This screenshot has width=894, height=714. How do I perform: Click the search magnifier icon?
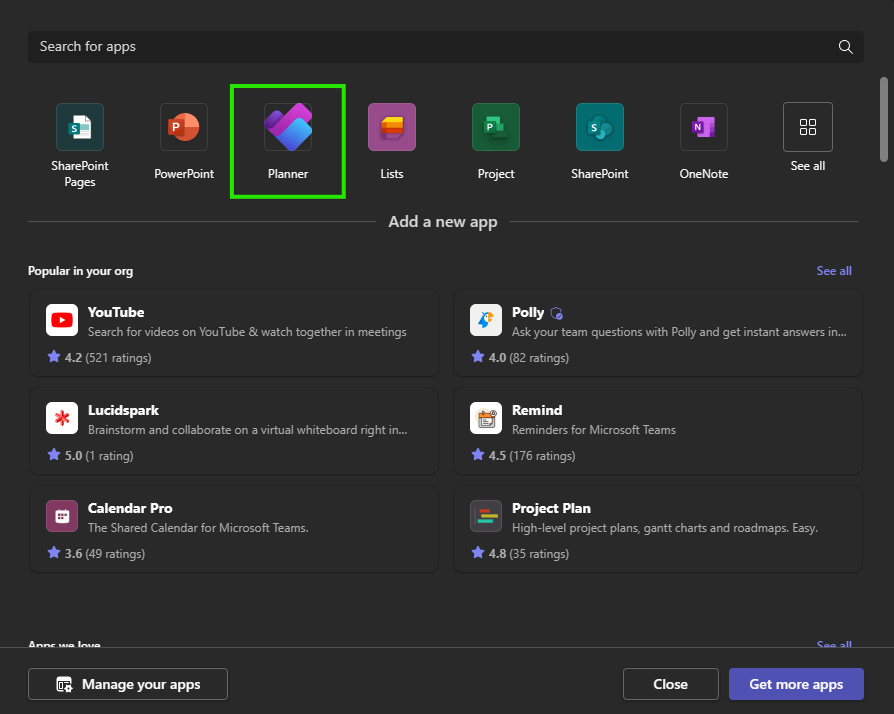point(845,46)
